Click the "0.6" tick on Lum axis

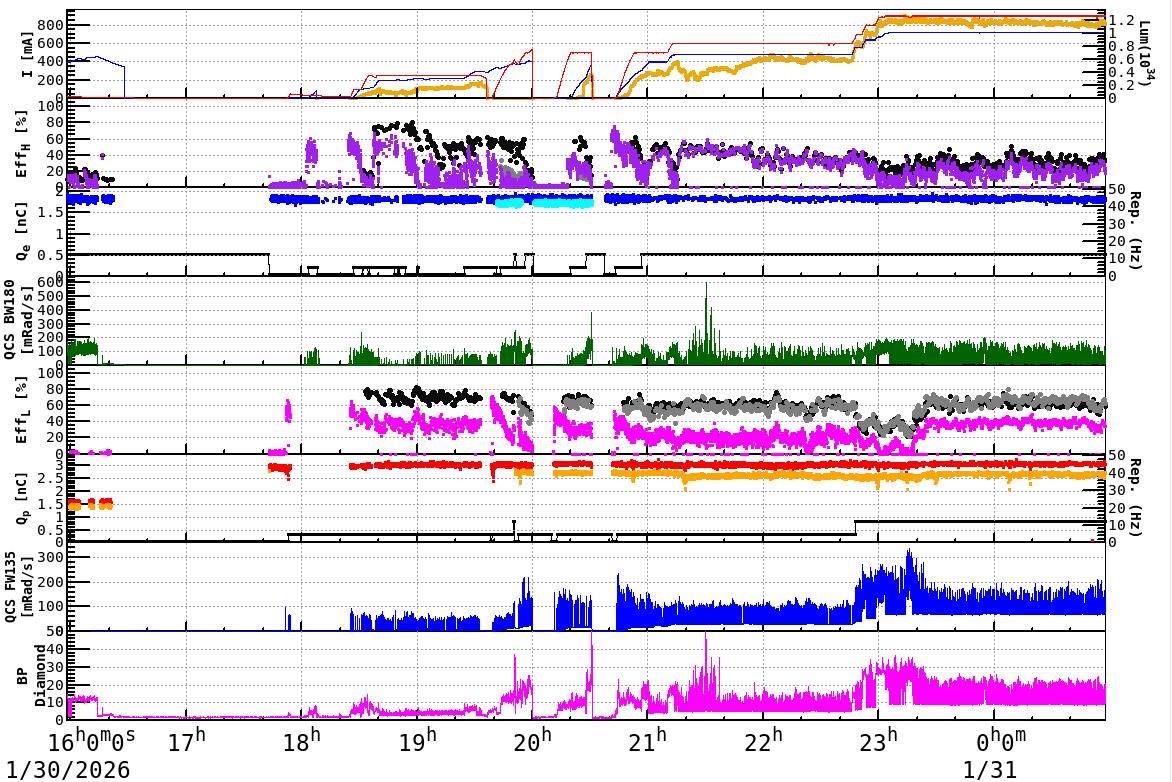[x=1121, y=59]
